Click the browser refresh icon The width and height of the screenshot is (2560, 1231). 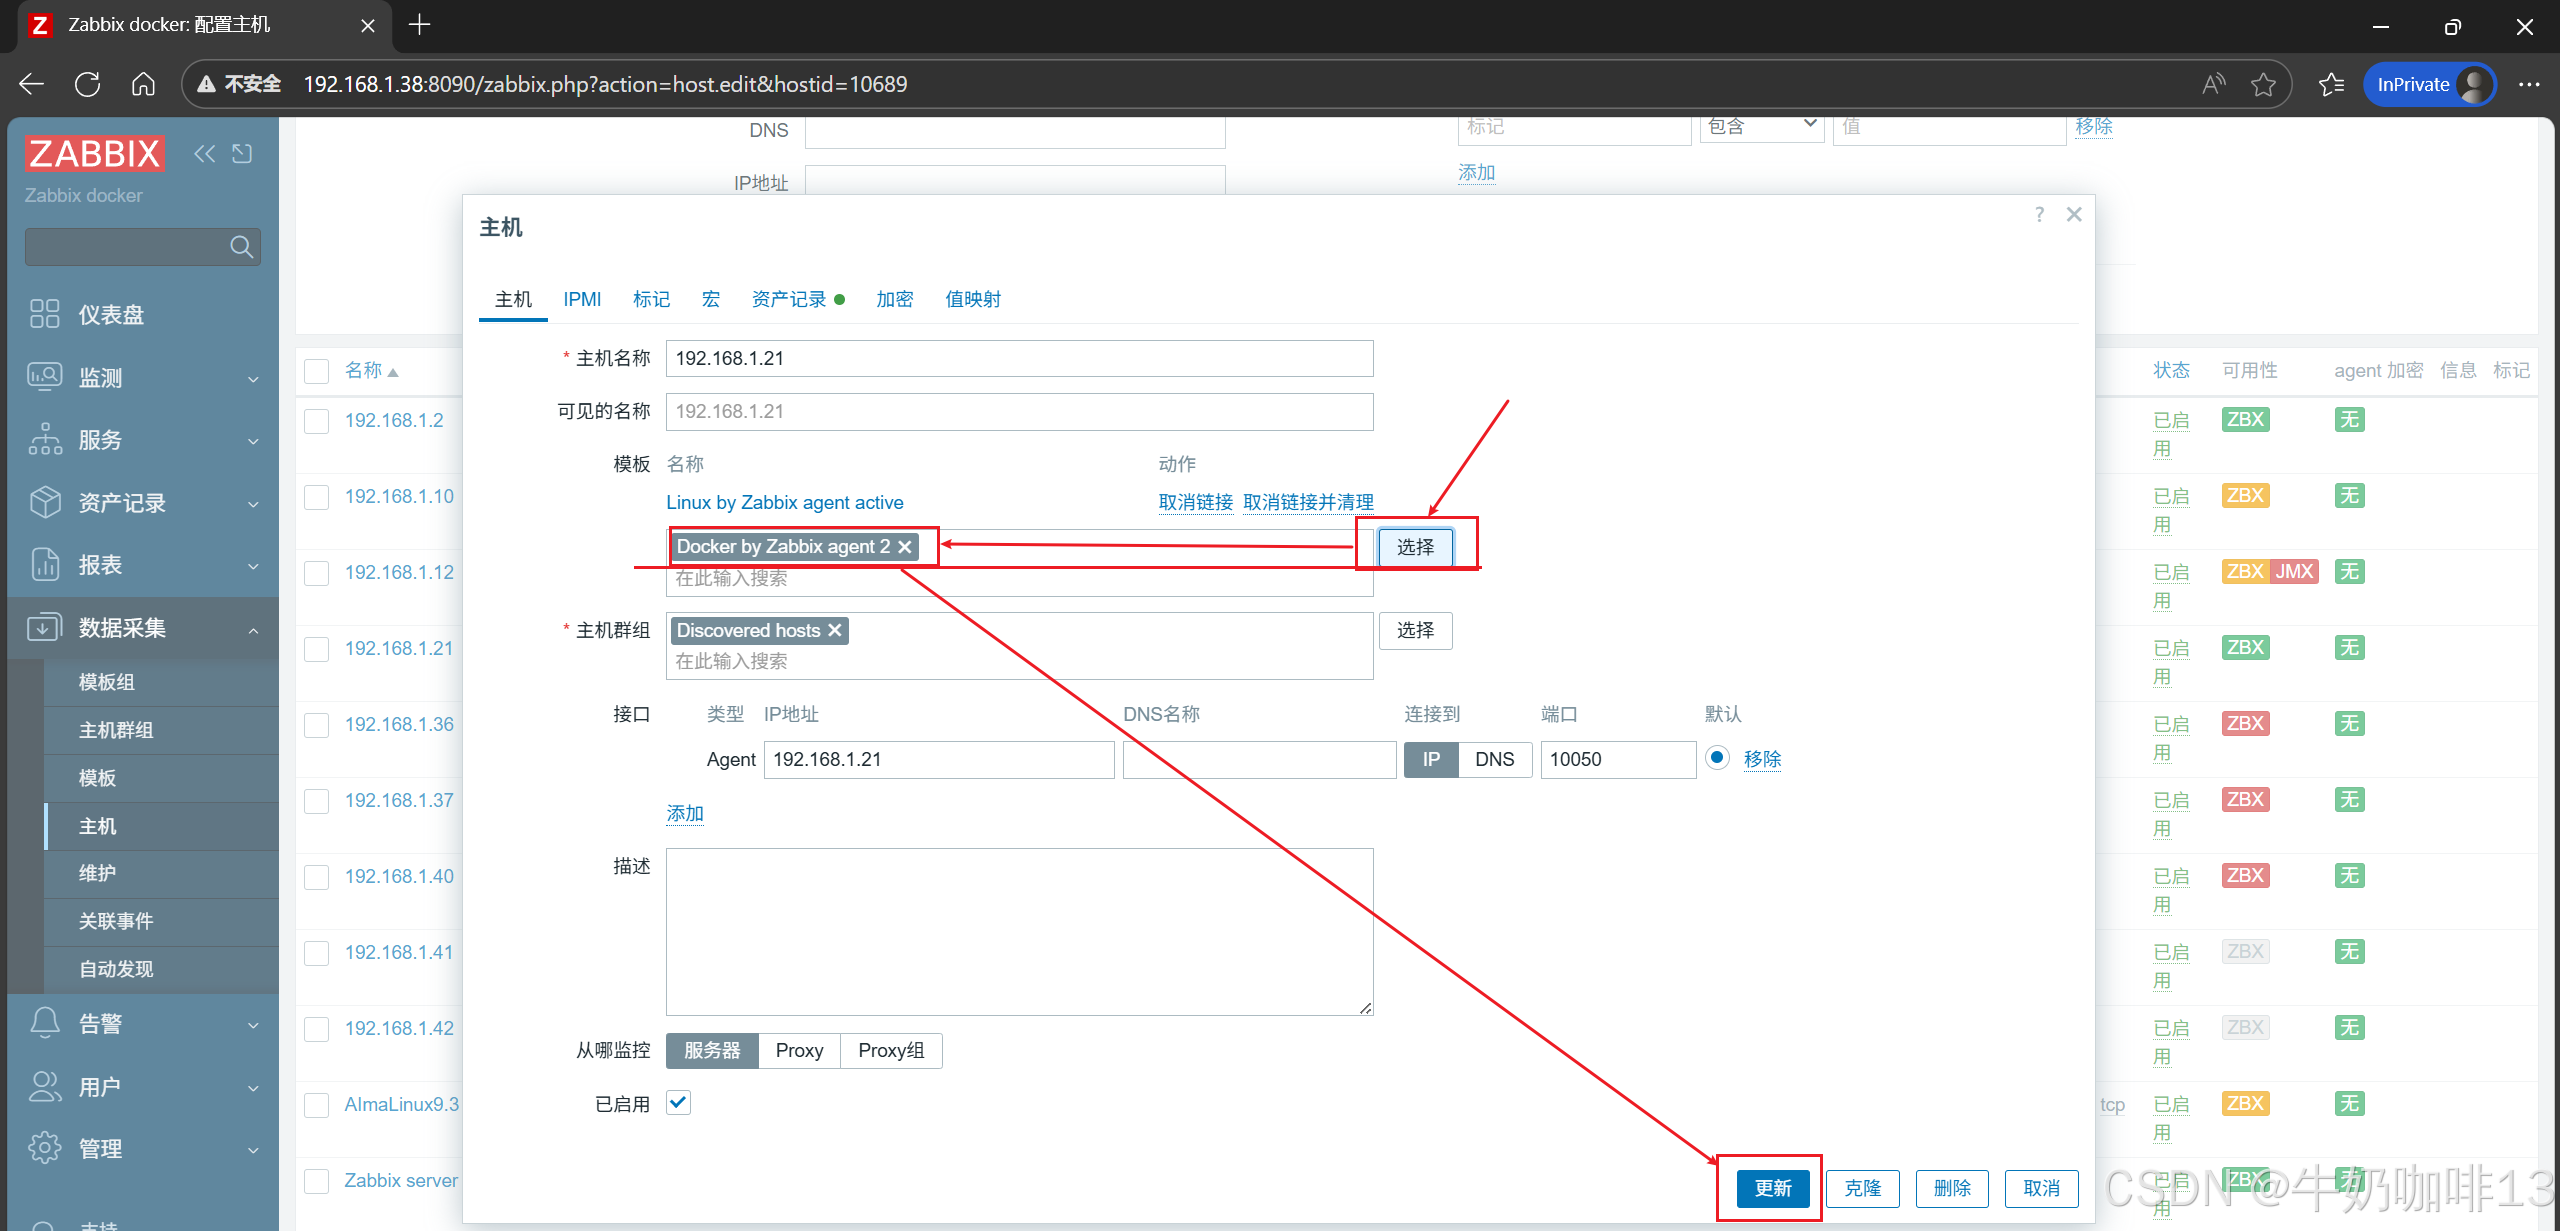(x=88, y=84)
